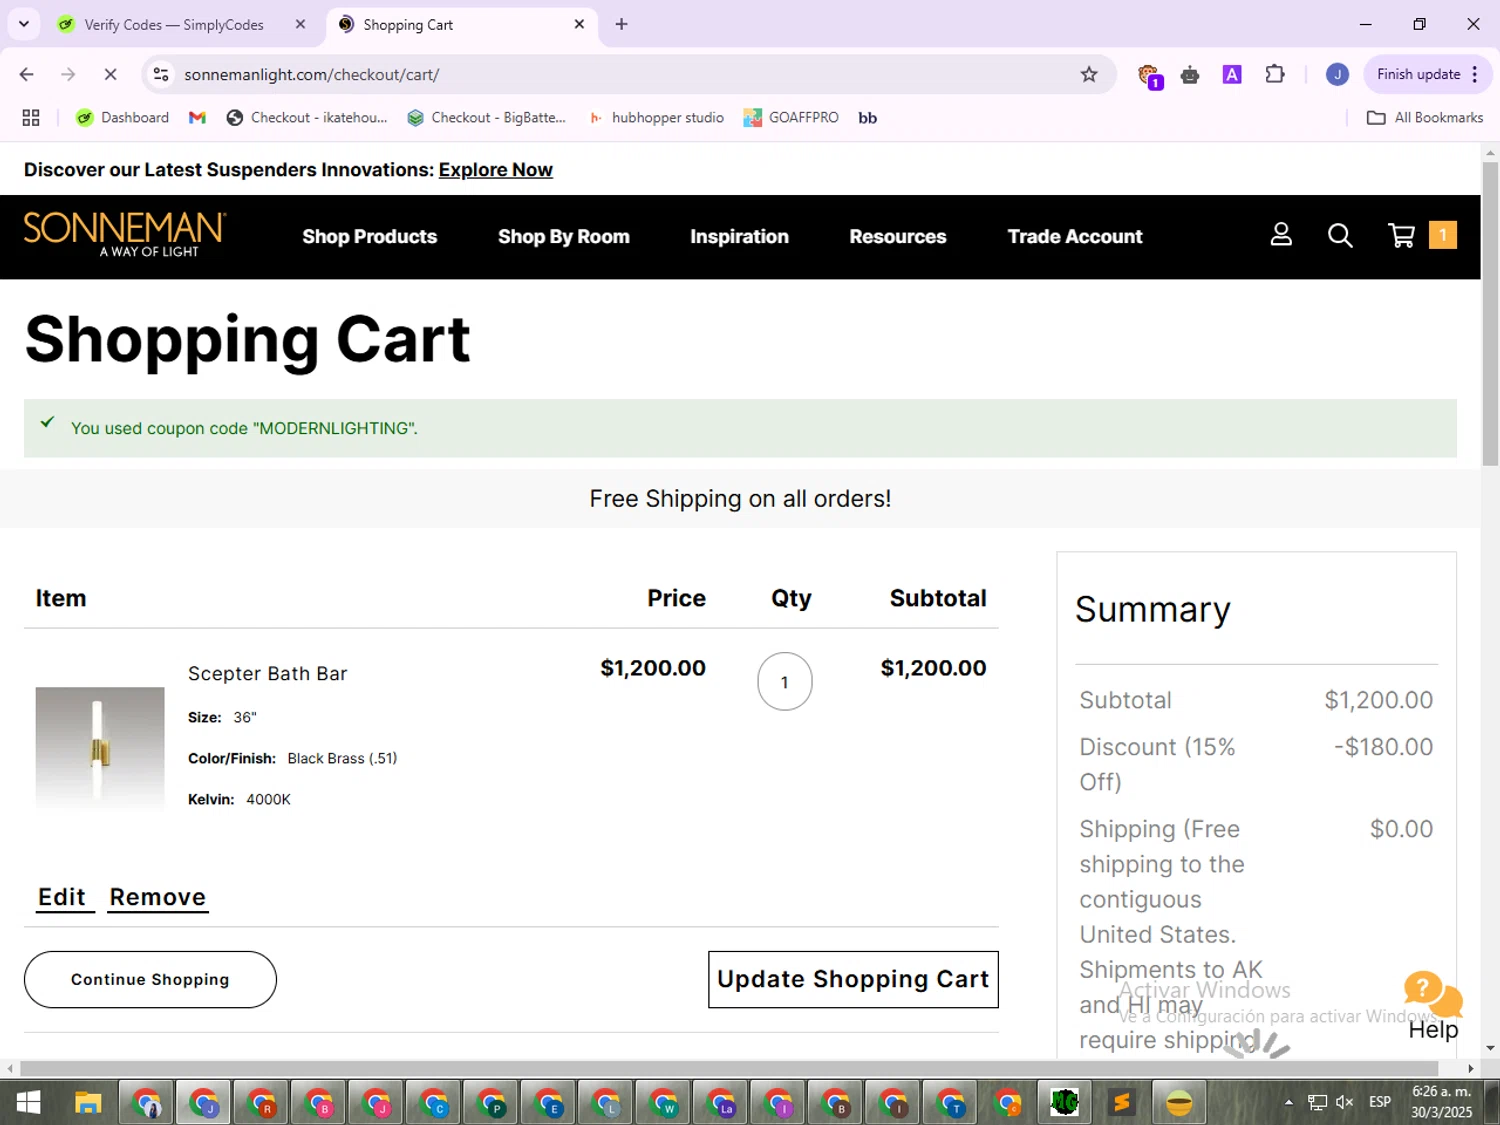
Task: Open the Extensions puzzle icon
Action: [x=1275, y=74]
